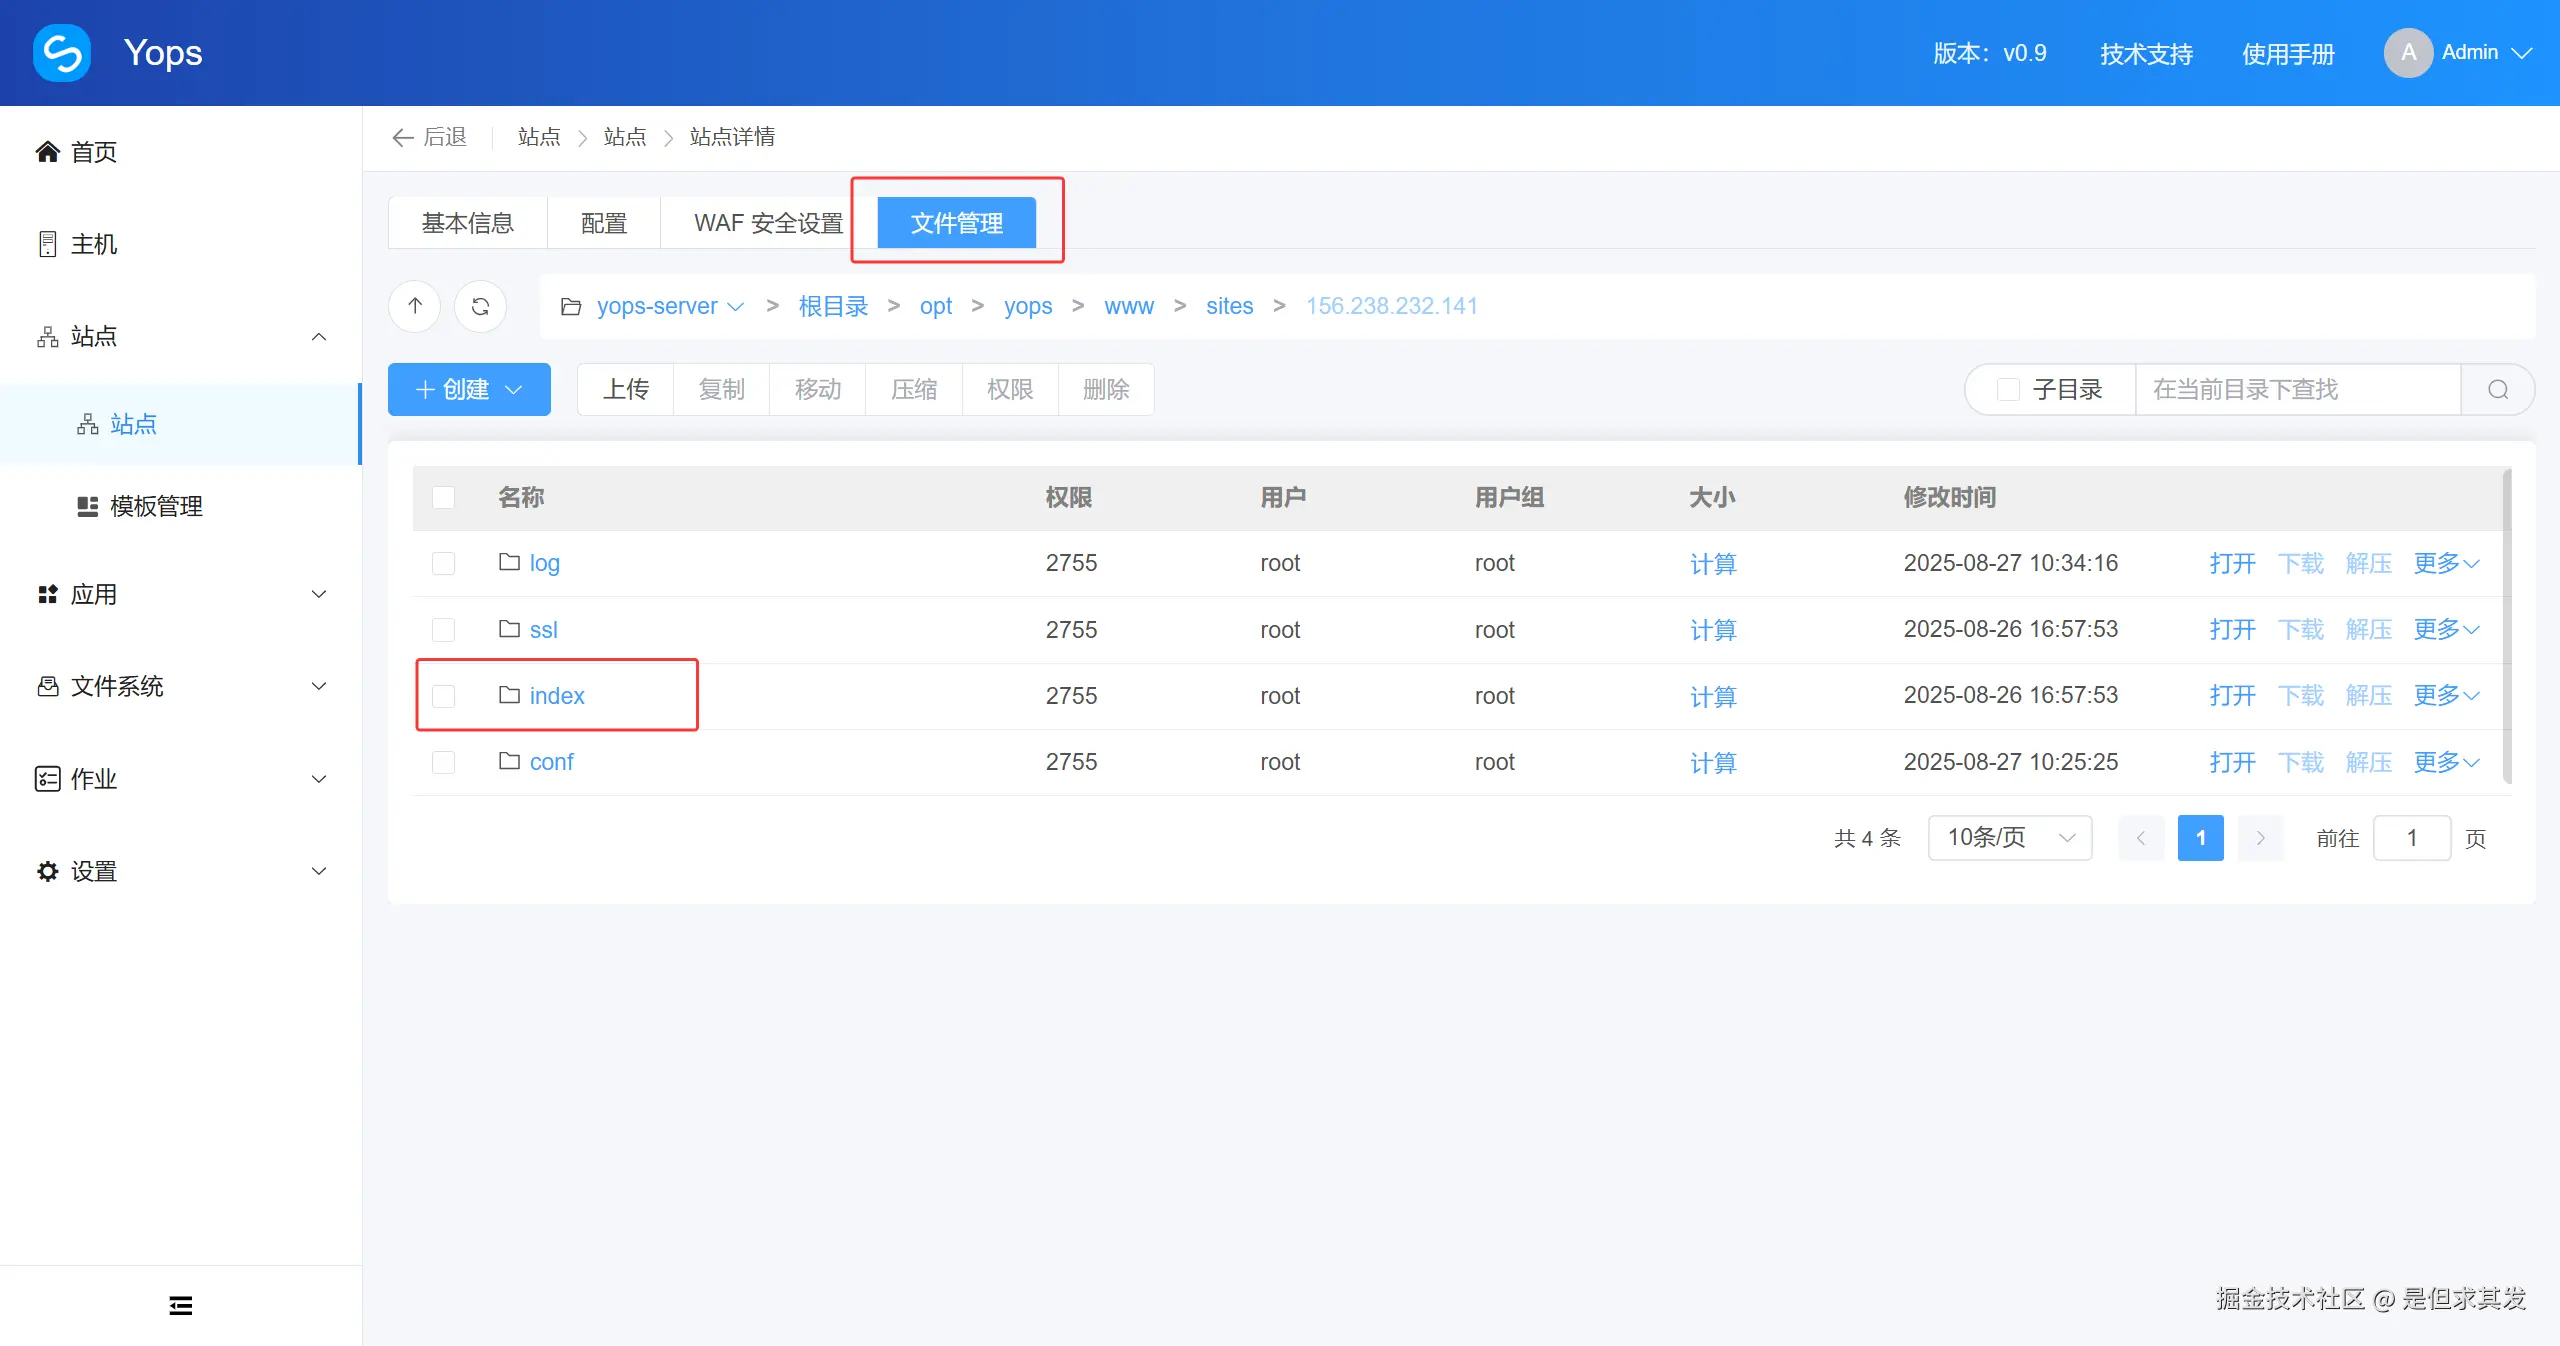Check the index folder checkbox
The width and height of the screenshot is (2560, 1346).
443,696
